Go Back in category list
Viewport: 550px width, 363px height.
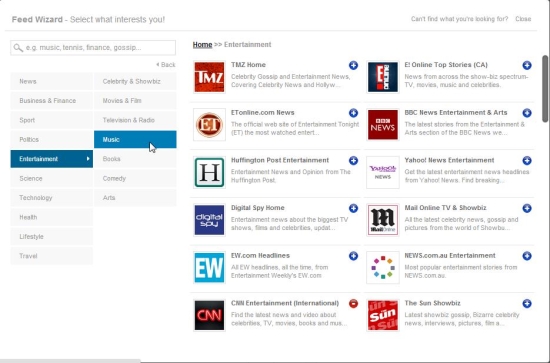pos(166,65)
